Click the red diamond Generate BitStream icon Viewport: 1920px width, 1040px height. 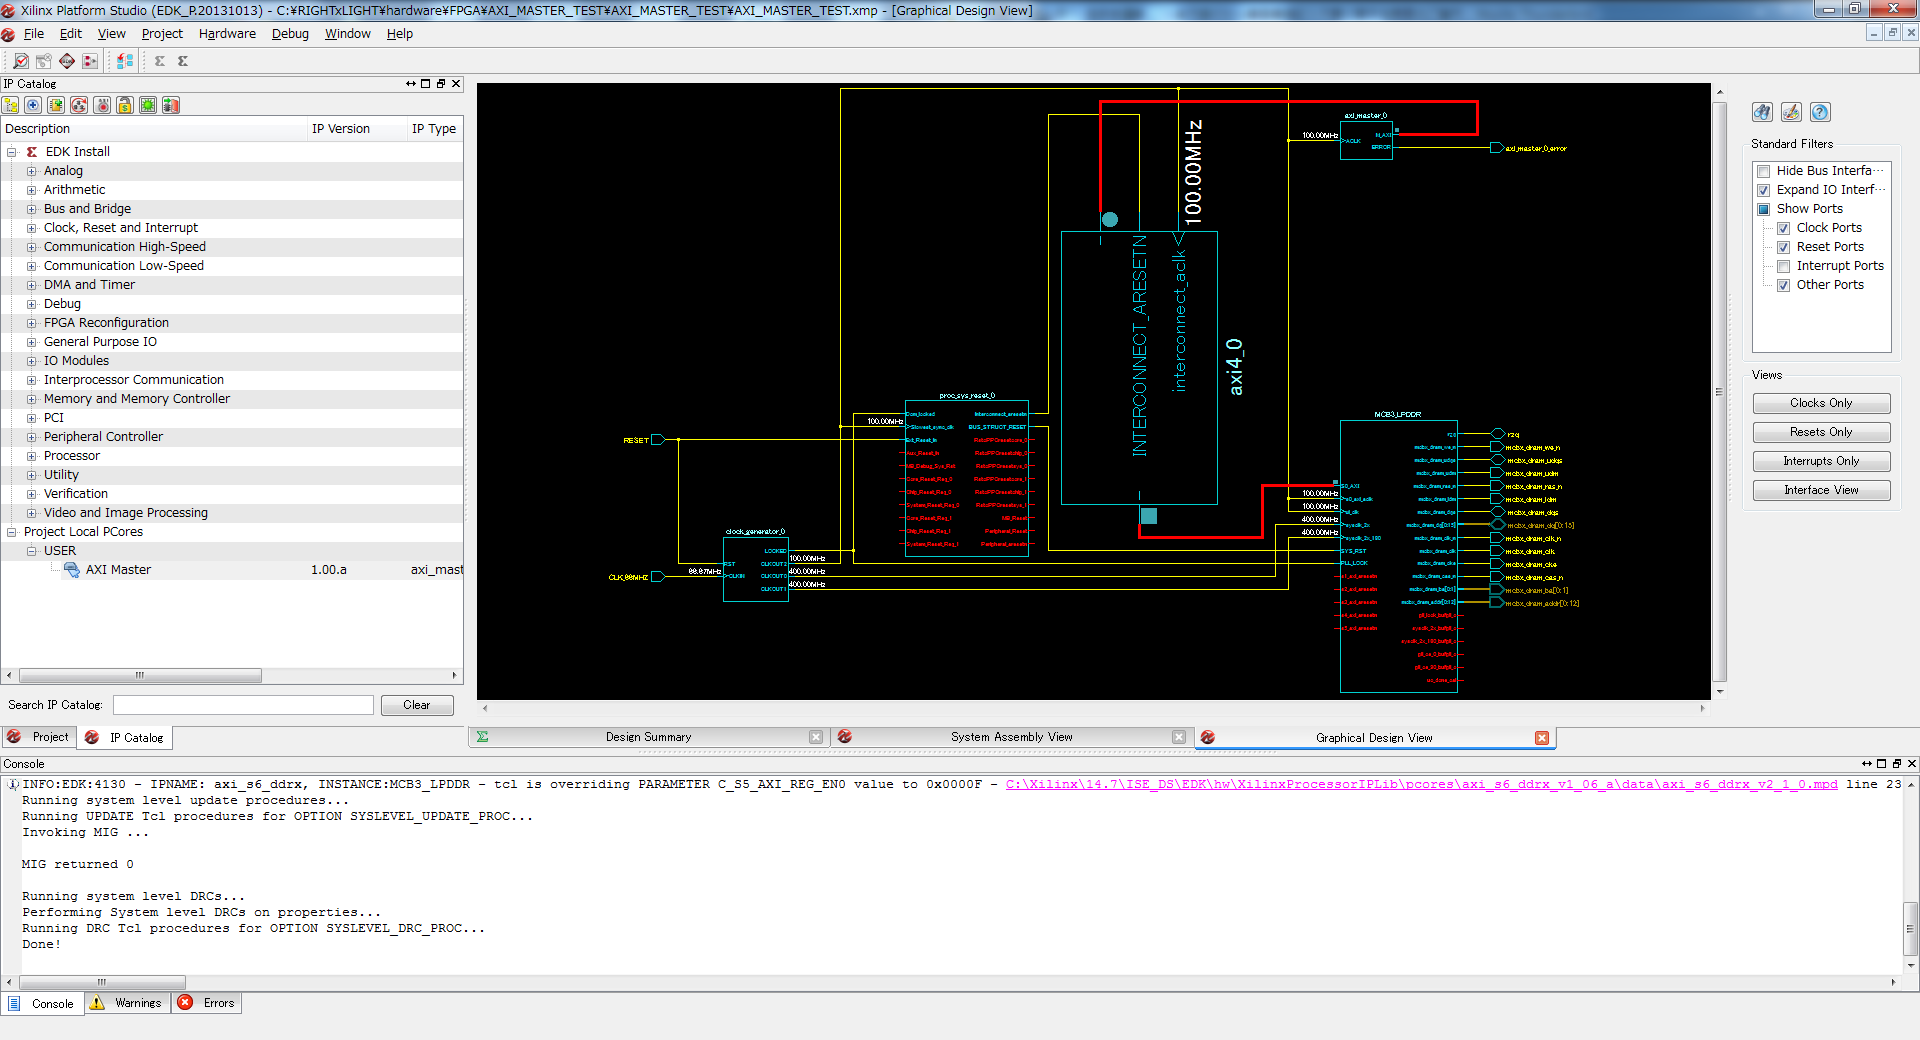[x=67, y=61]
